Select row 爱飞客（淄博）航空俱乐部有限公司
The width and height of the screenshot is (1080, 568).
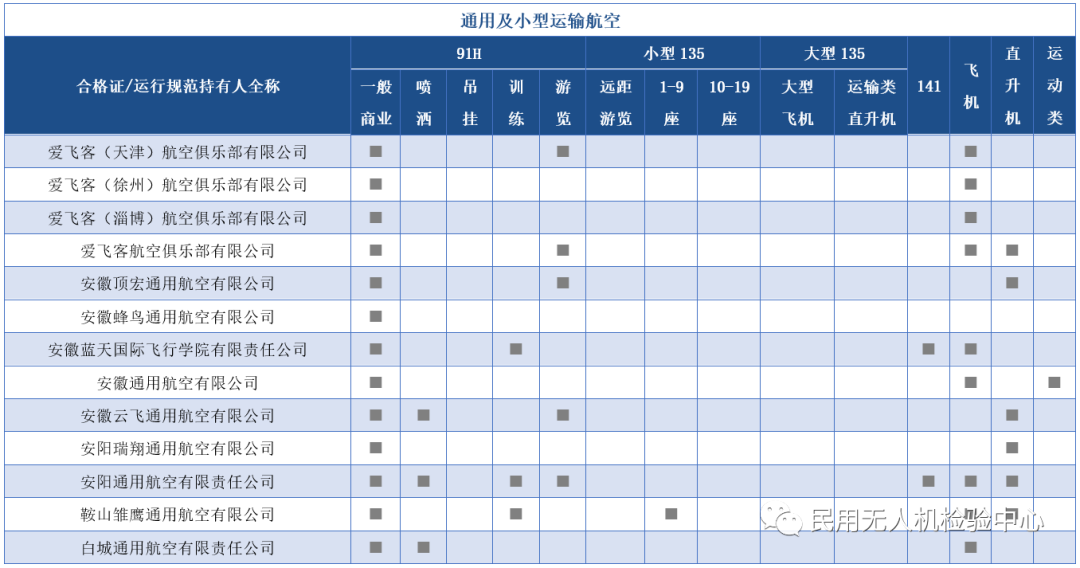click(x=540, y=218)
